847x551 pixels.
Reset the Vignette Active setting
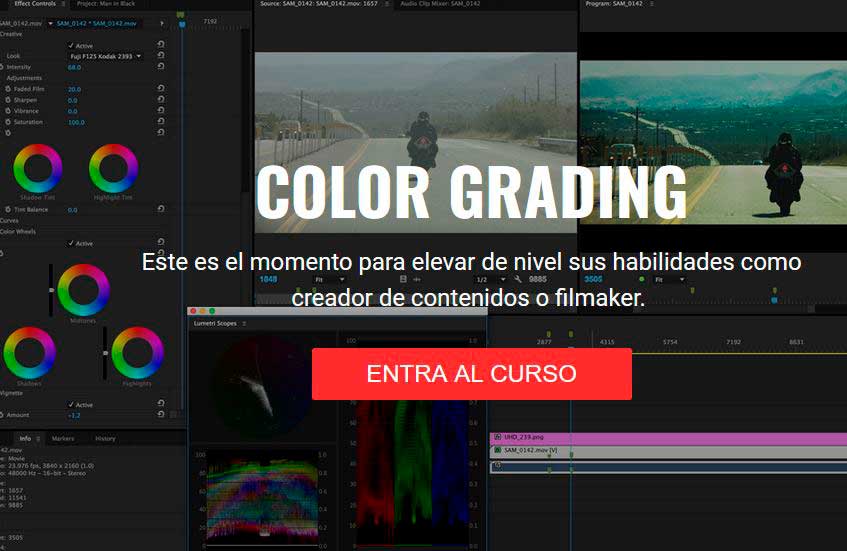161,403
